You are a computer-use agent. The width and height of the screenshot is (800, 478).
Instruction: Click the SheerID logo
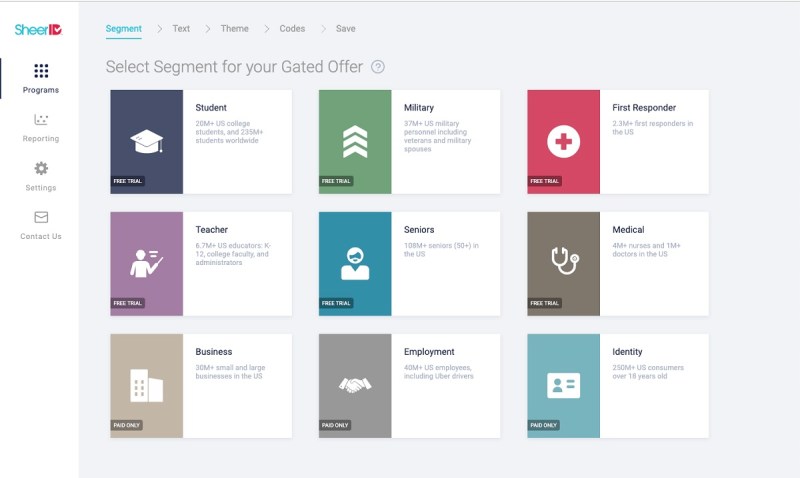coord(38,30)
